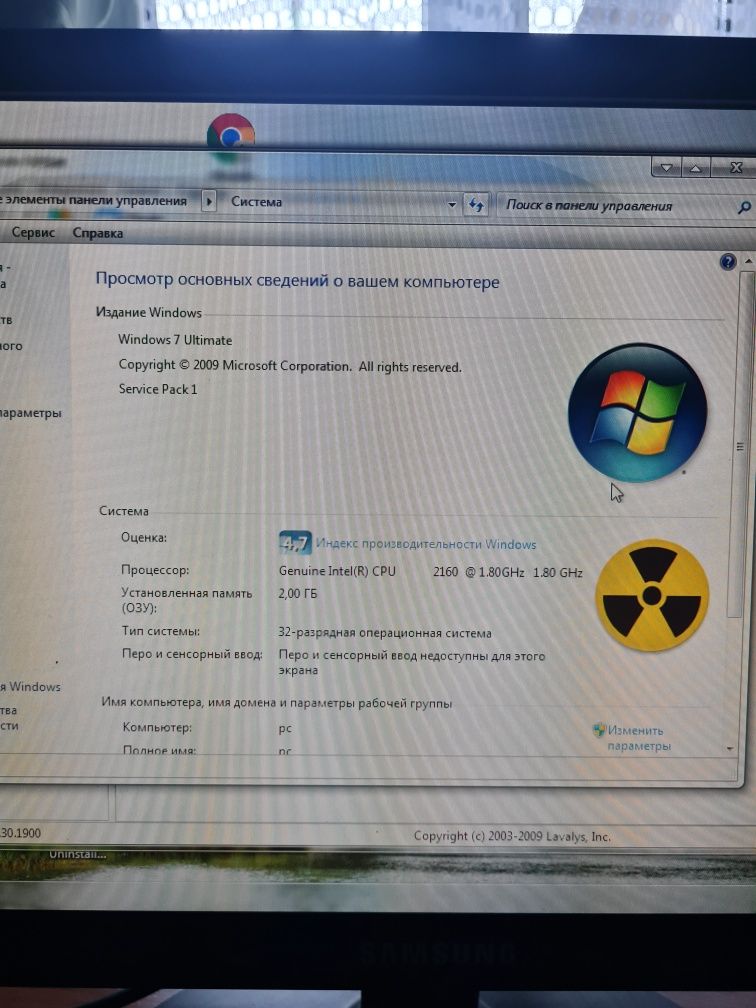Click the window's minimize button
The width and height of the screenshot is (756, 1008).
coord(667,168)
